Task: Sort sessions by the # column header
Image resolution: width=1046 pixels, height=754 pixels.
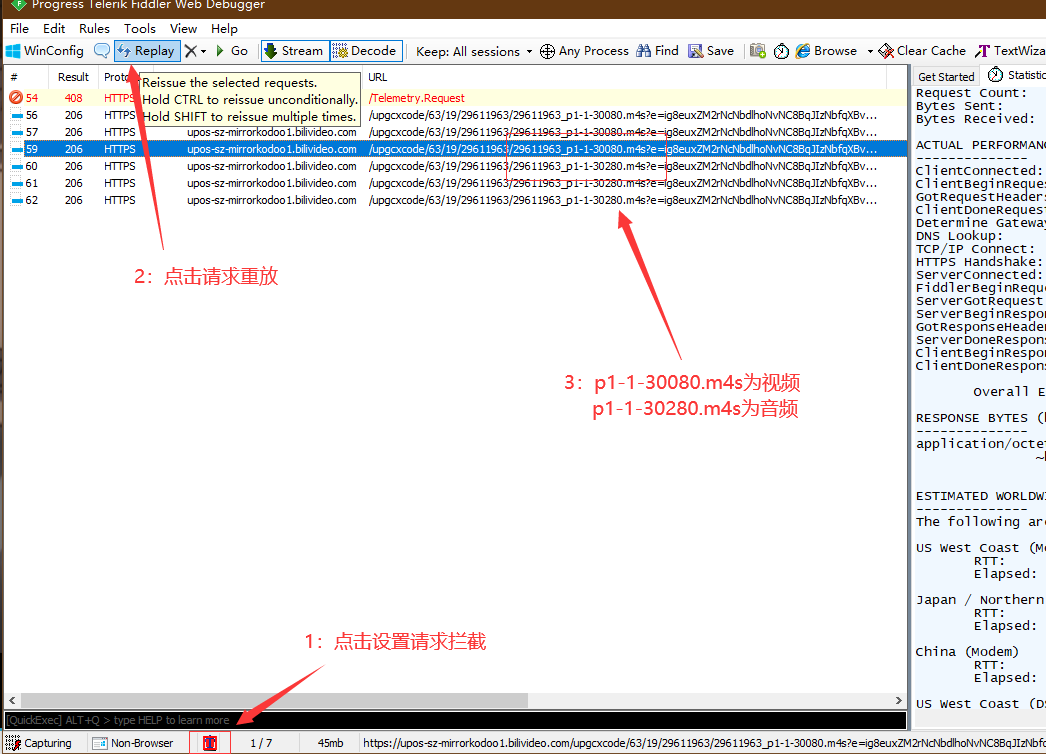Action: pos(26,77)
